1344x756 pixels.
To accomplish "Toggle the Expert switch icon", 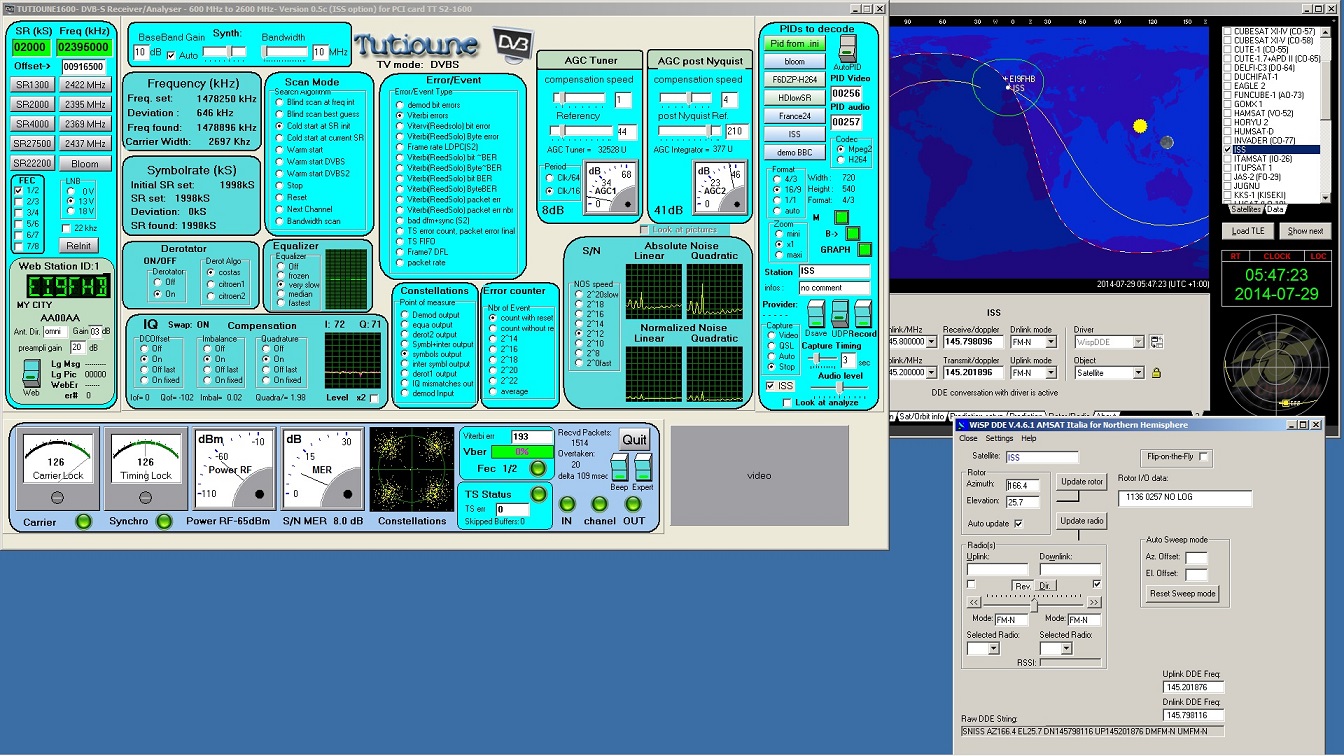I will coord(643,467).
